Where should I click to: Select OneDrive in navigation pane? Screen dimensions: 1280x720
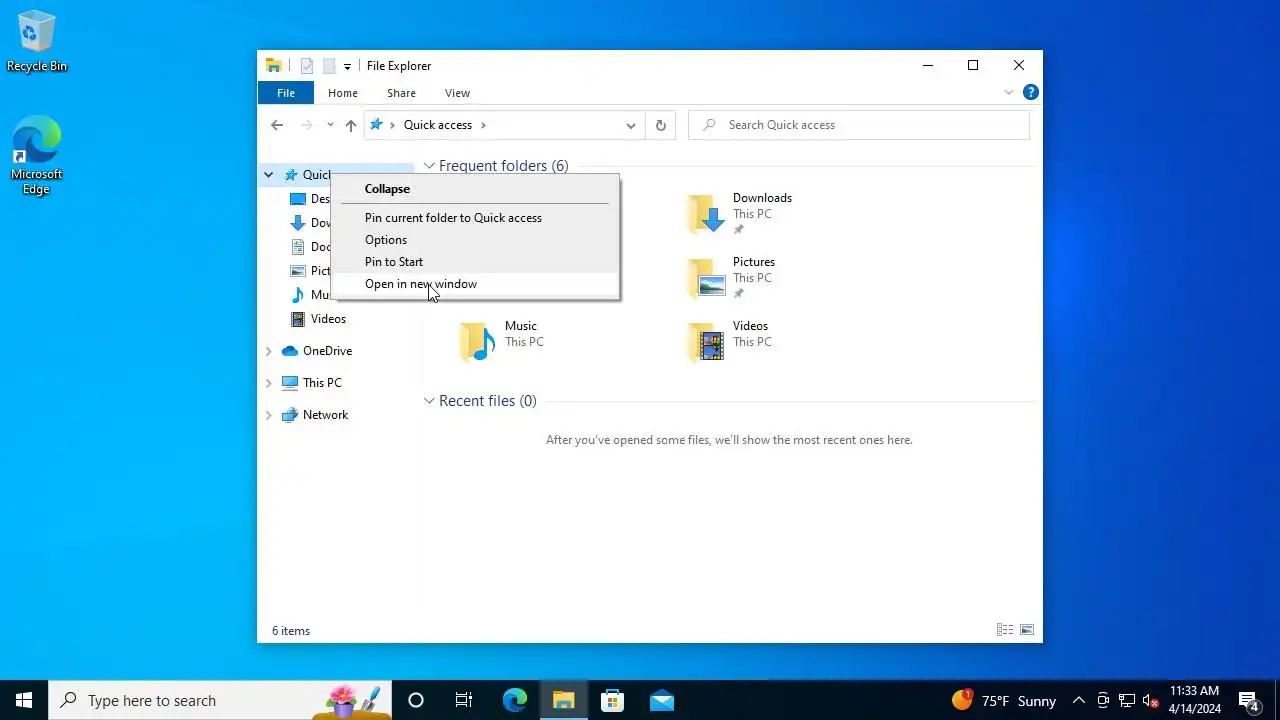pyautogui.click(x=327, y=351)
